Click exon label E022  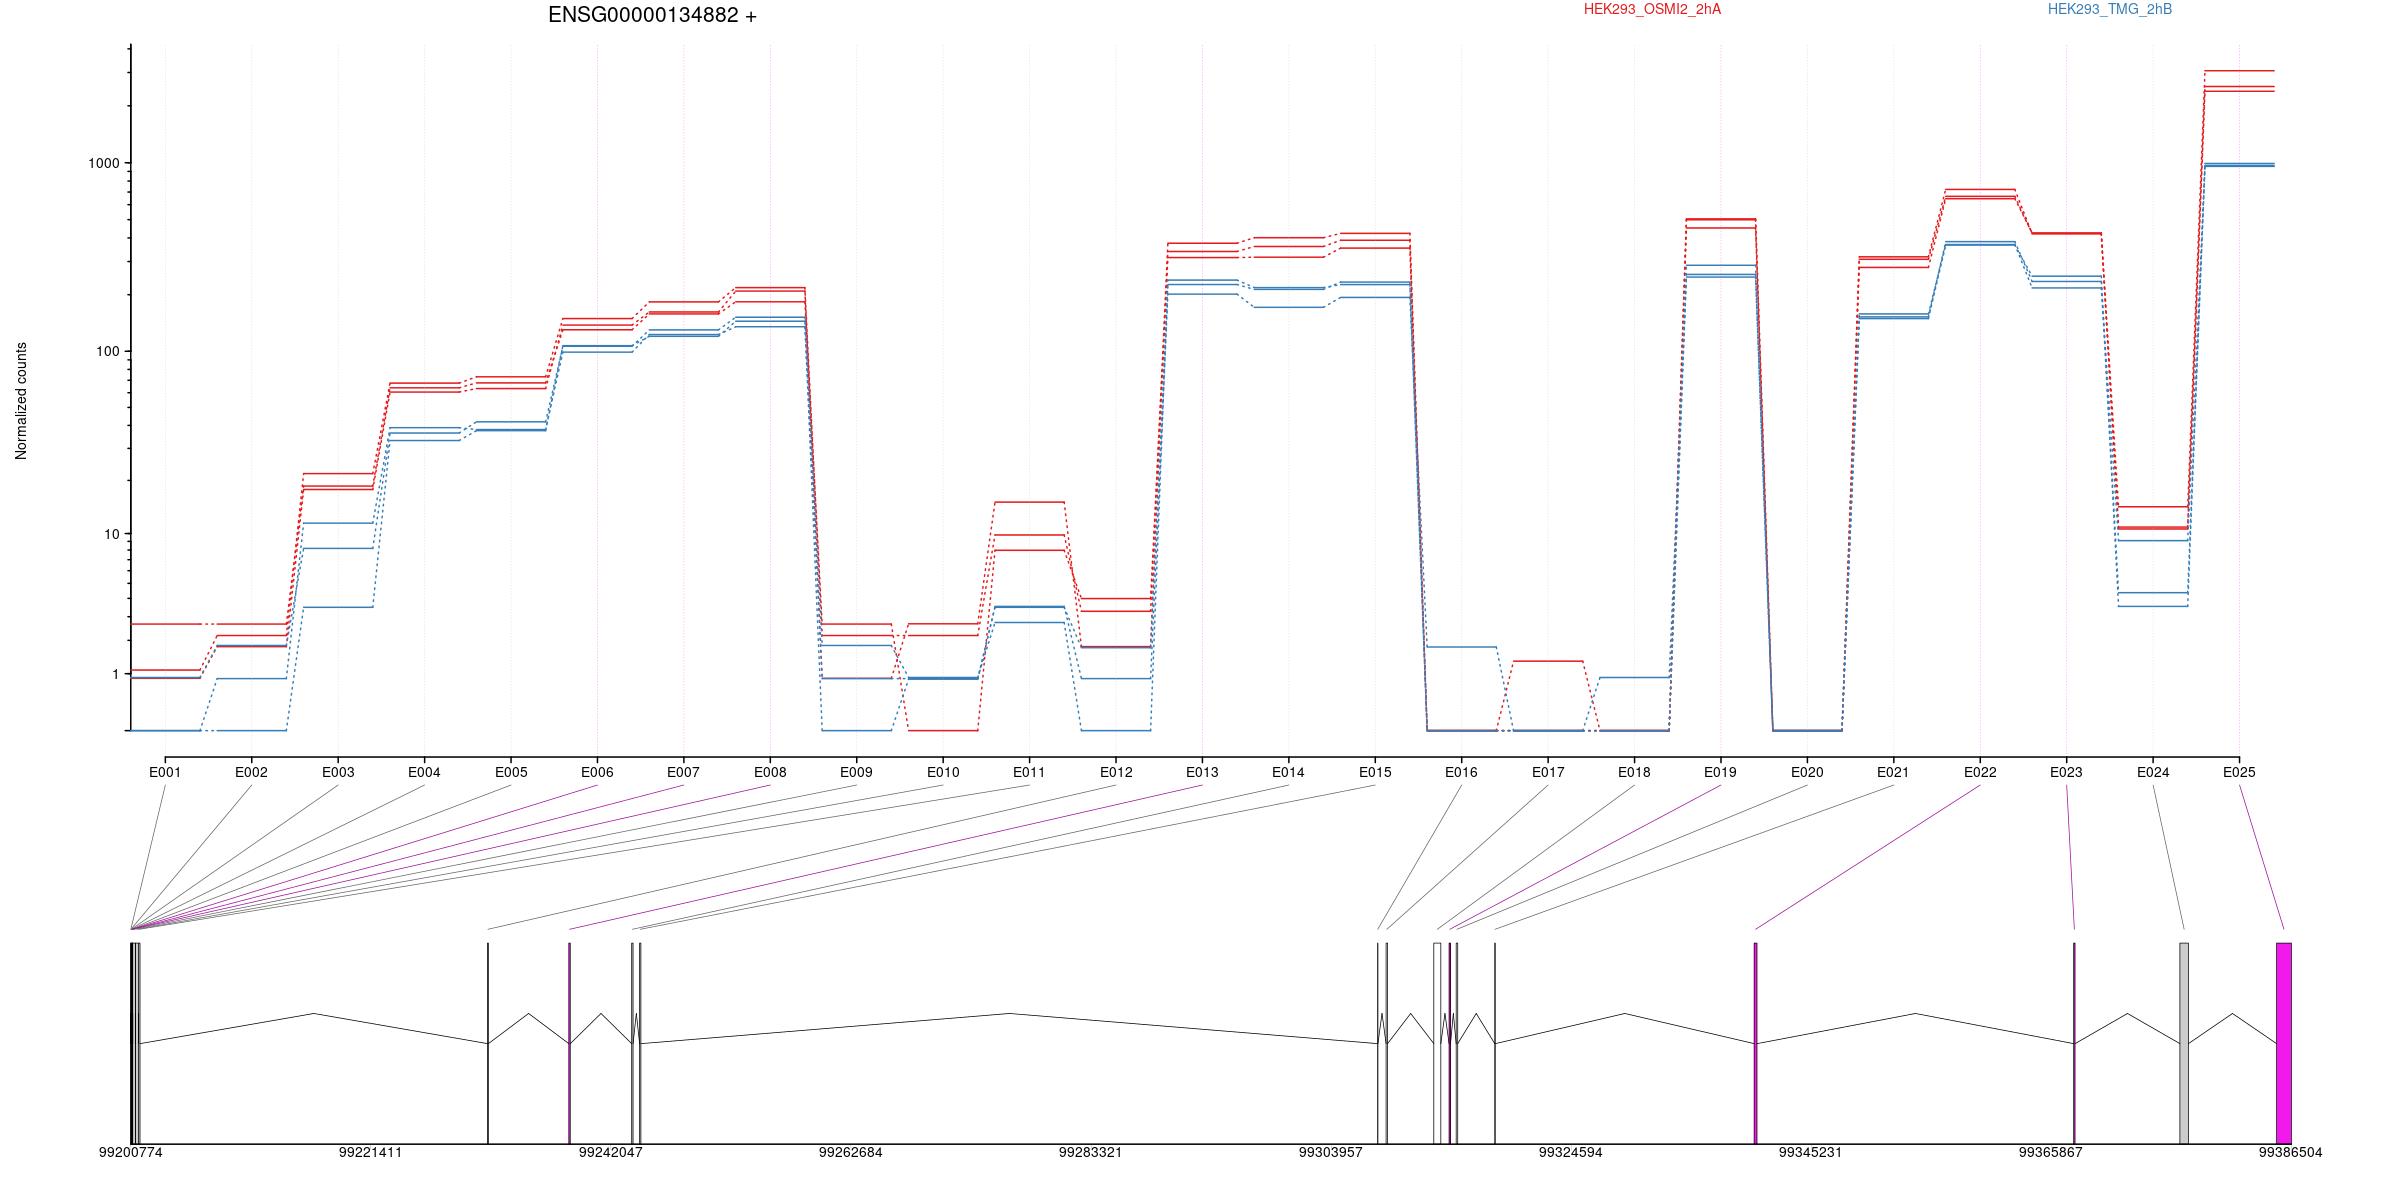[x=1980, y=772]
